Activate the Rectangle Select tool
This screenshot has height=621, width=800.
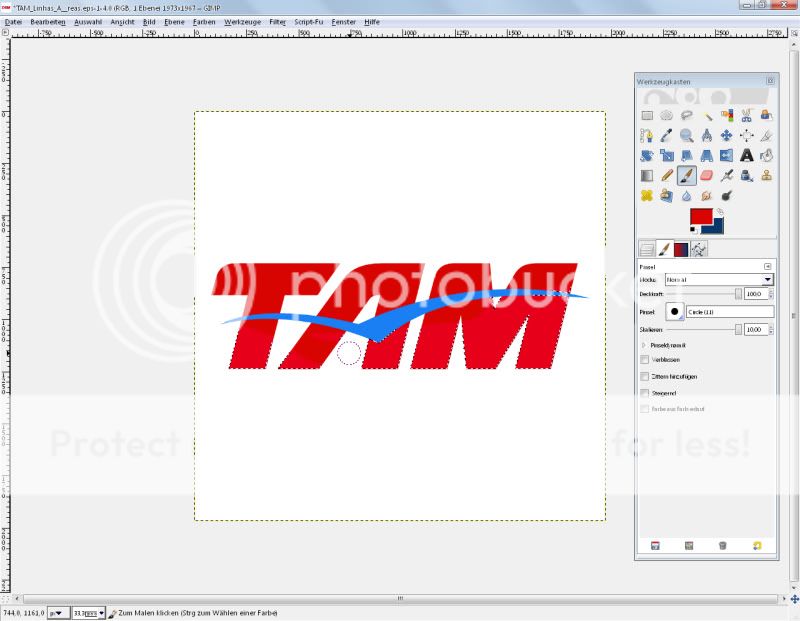point(647,116)
